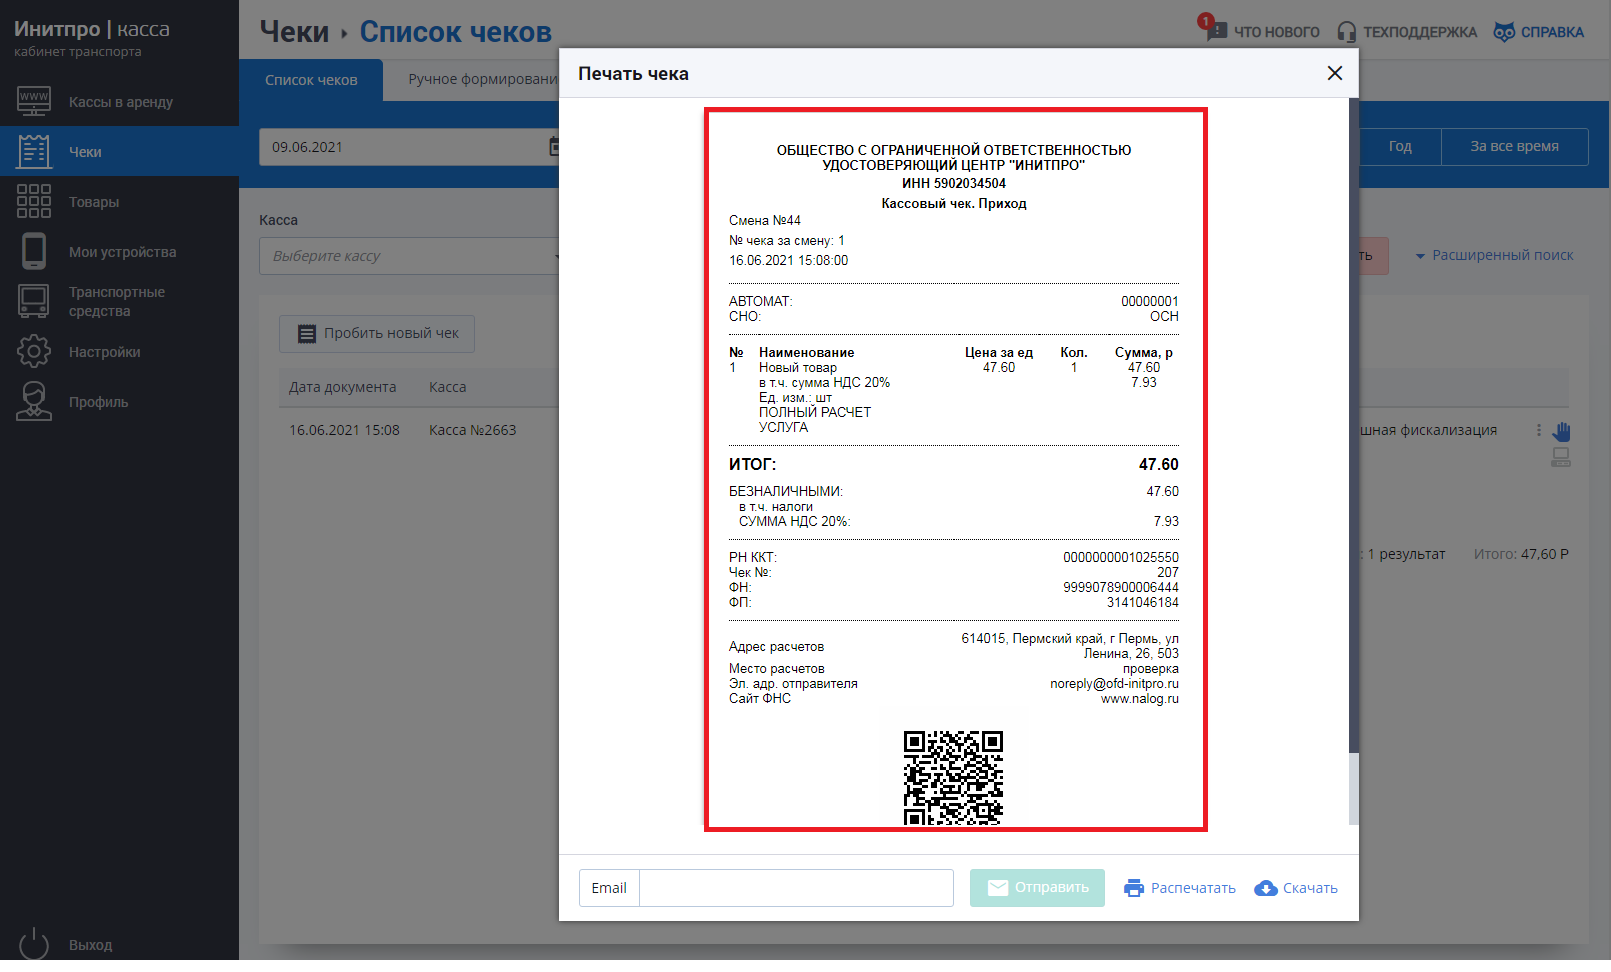Image resolution: width=1611 pixels, height=972 pixels.
Task: Click the QR code on receipt
Action: [953, 778]
